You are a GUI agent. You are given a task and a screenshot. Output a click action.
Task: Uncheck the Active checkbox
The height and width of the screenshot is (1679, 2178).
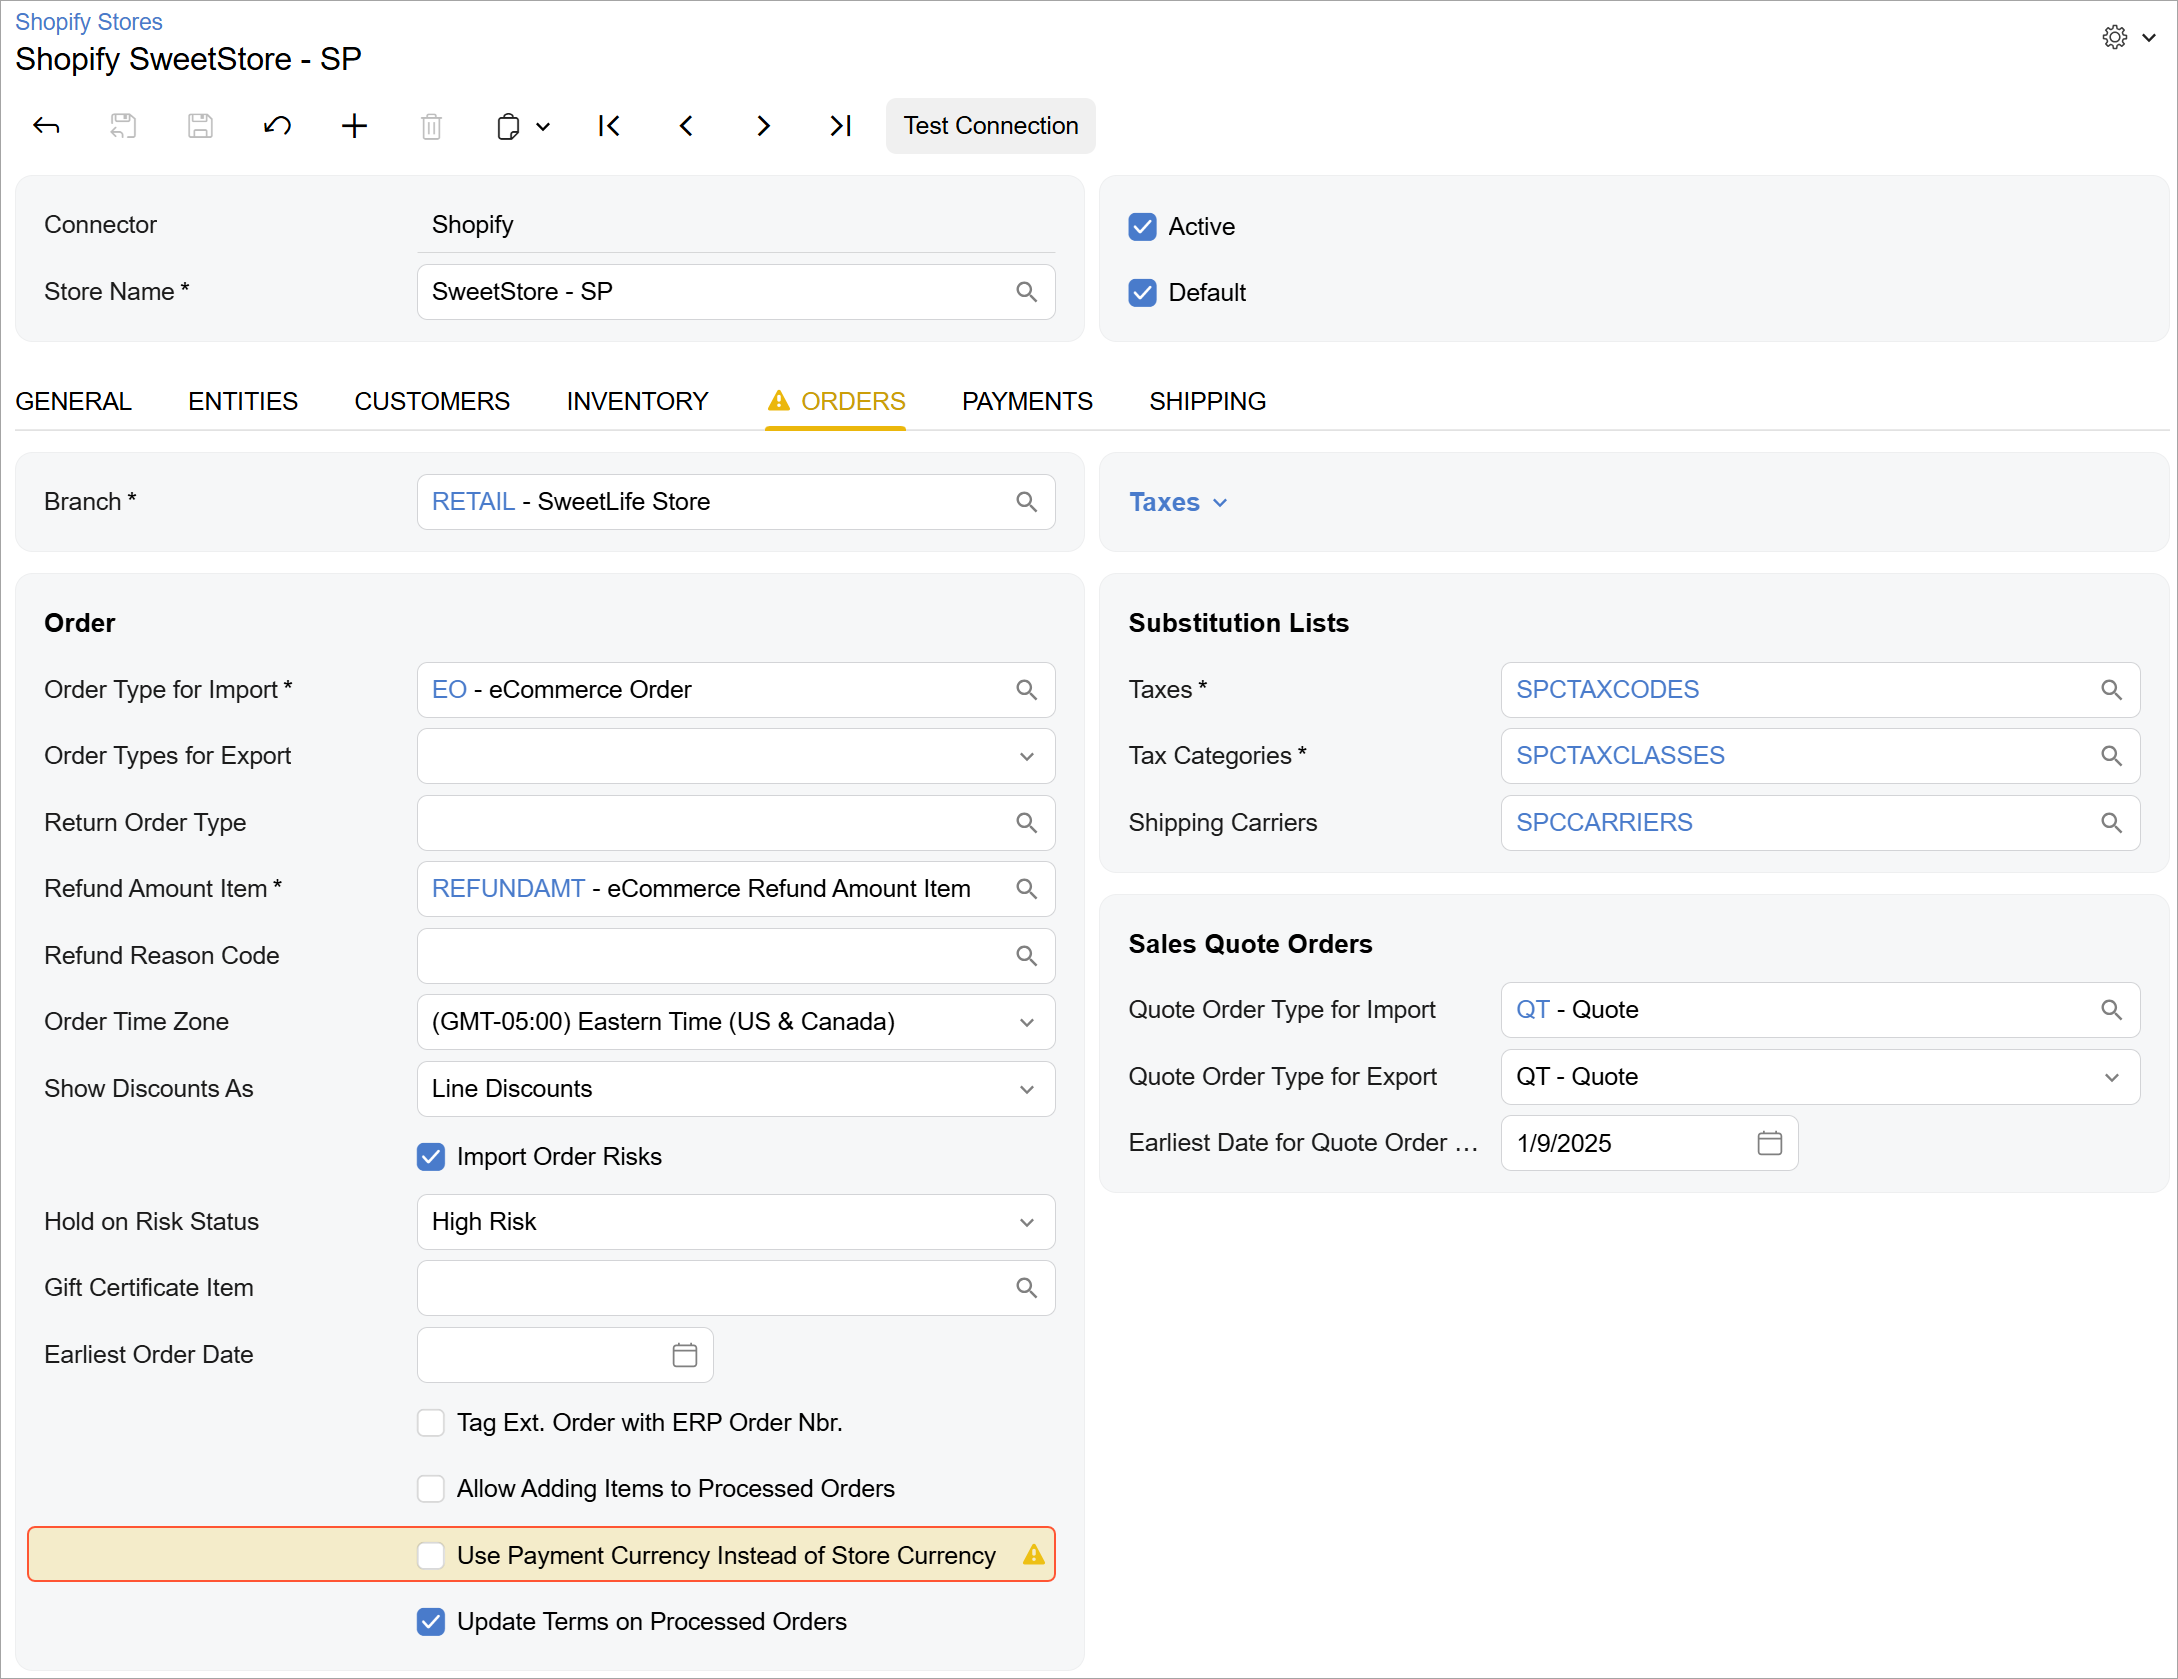(1142, 227)
